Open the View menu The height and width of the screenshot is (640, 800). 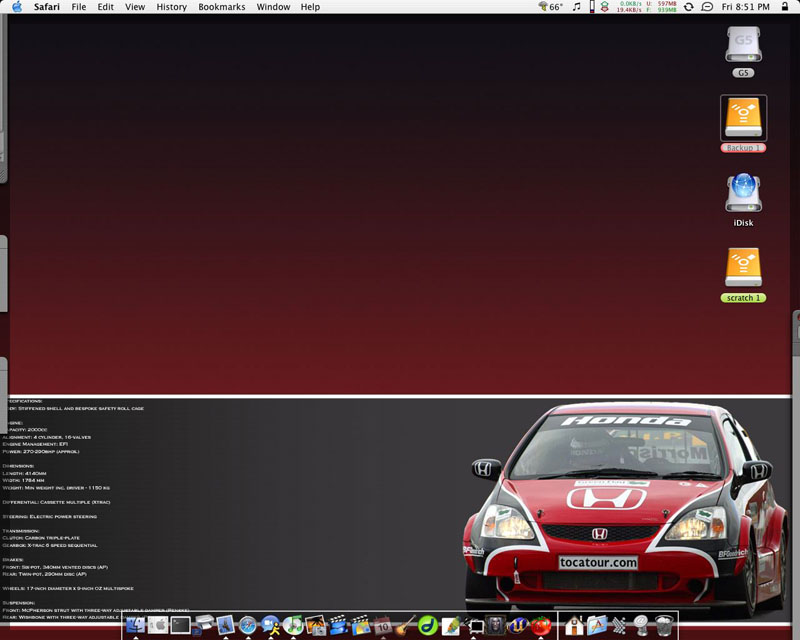tap(135, 7)
